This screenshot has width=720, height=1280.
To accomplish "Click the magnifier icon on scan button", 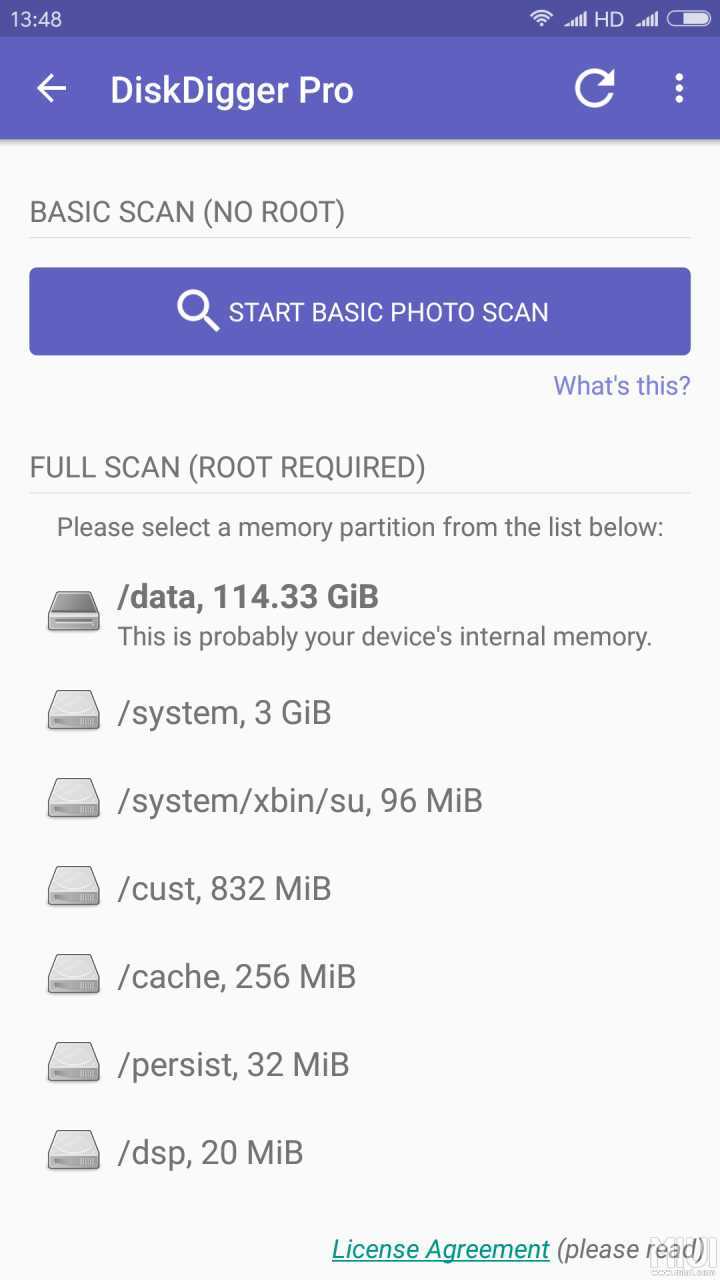I will 198,311.
